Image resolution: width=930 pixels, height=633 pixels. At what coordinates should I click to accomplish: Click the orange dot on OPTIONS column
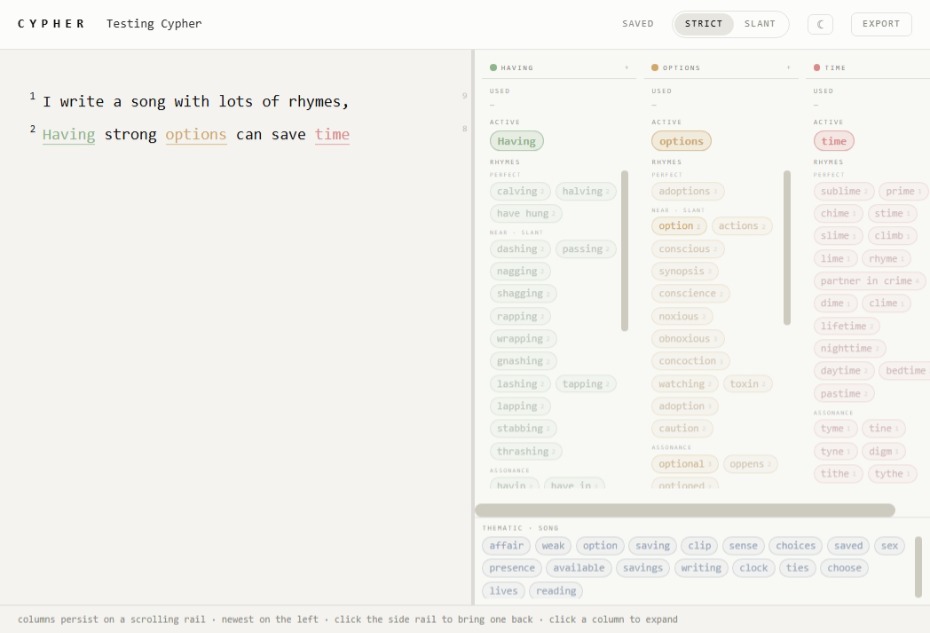point(655,68)
